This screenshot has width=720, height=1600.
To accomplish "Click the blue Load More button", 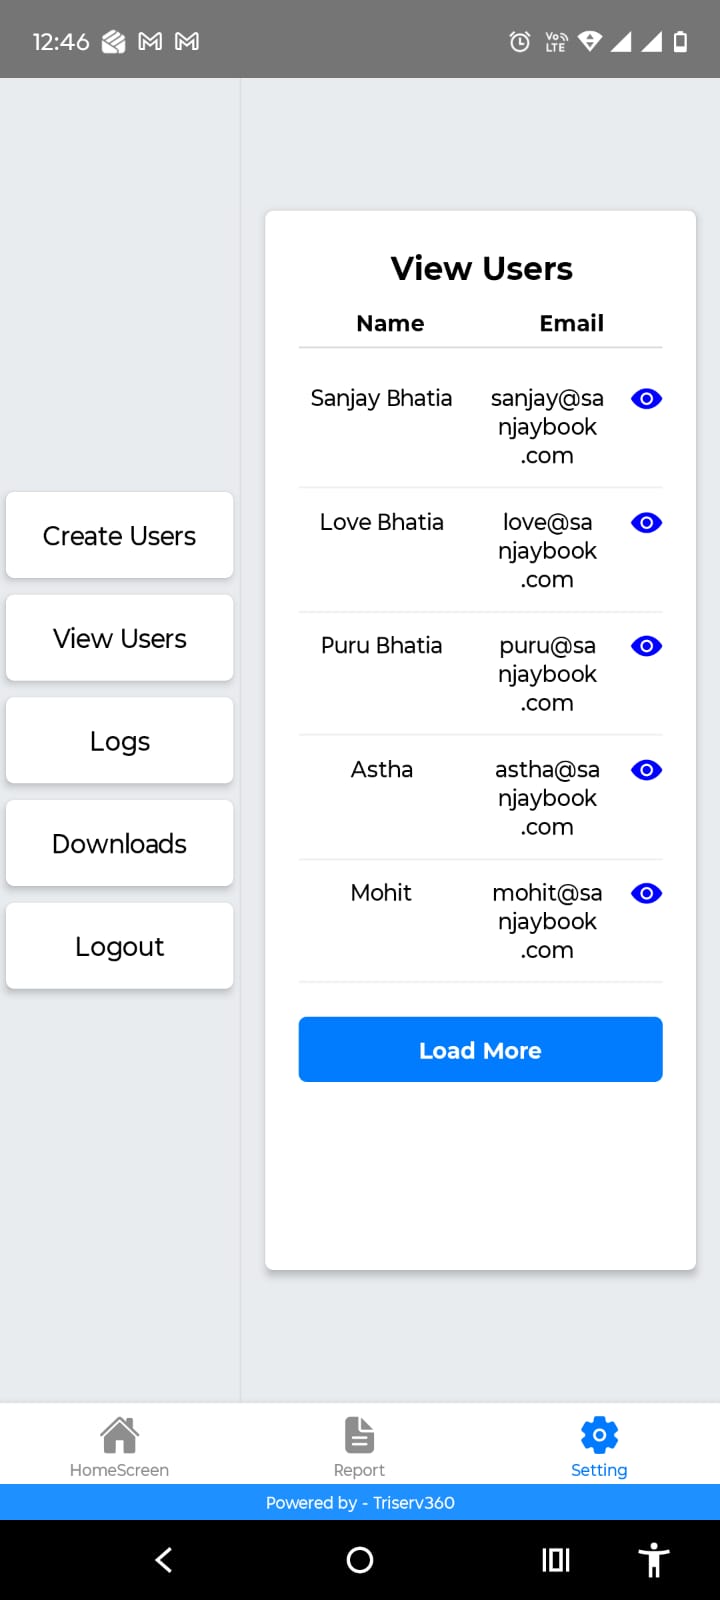I will (x=480, y=1050).
